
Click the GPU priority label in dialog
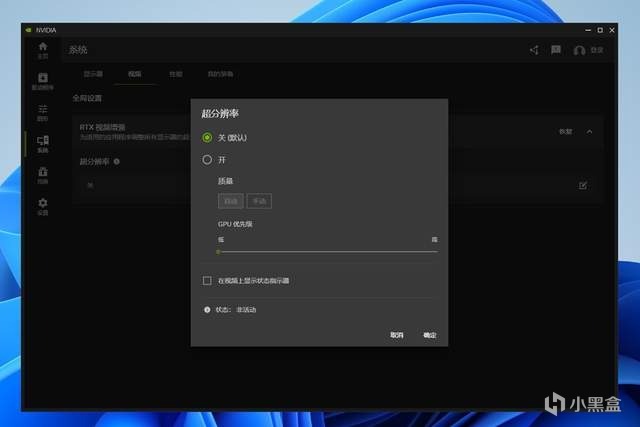point(235,224)
